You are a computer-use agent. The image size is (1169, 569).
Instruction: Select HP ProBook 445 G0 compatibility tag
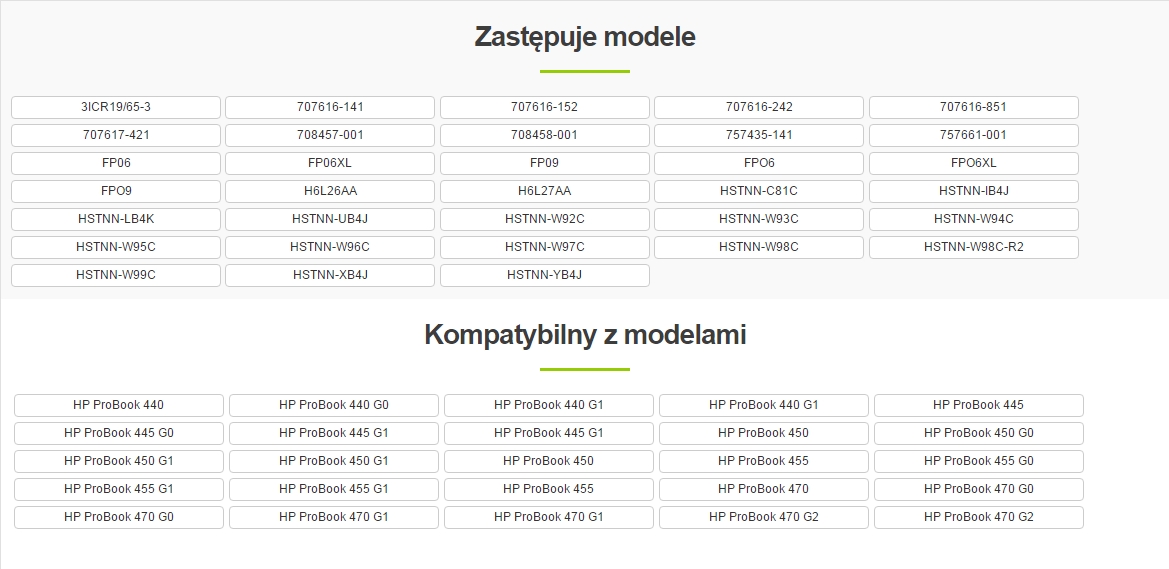[x=118, y=433]
